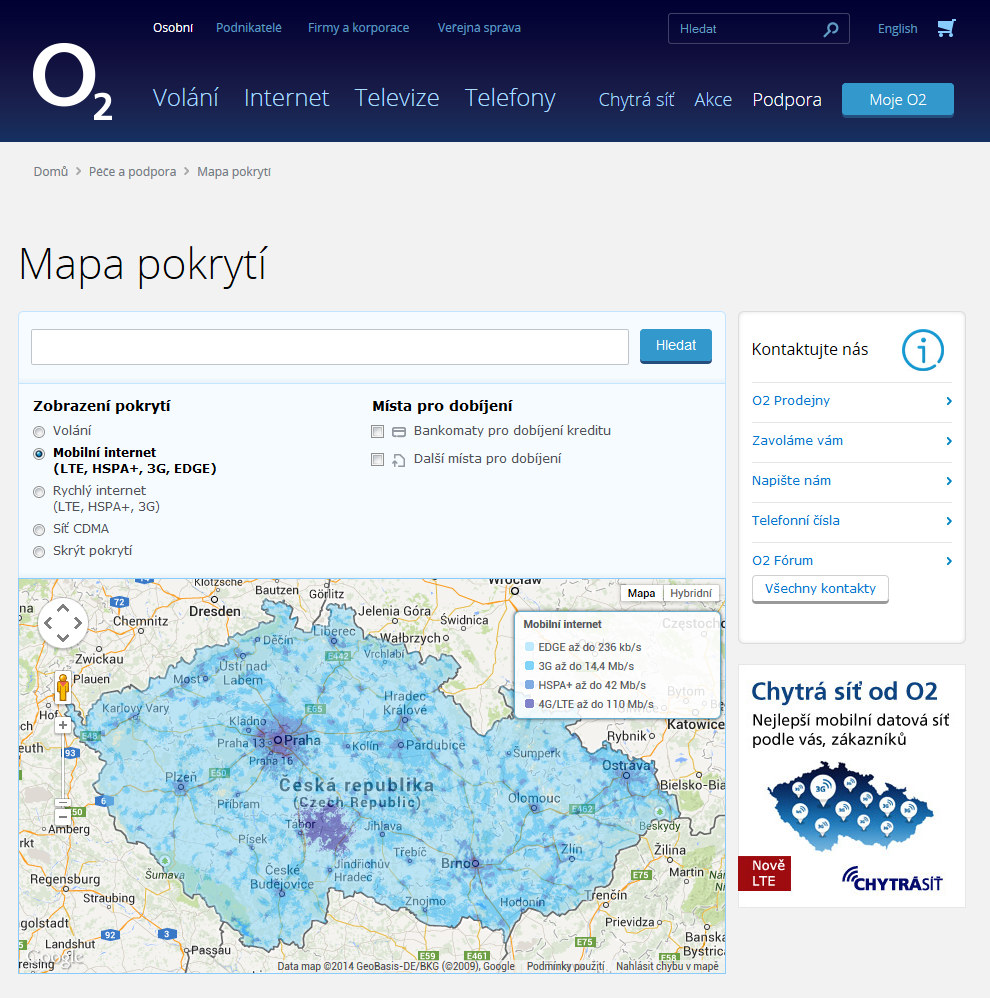Viewport: 990px width, 998px height.
Task: Click the 4G/LTE legend color swatch
Action: 529,704
